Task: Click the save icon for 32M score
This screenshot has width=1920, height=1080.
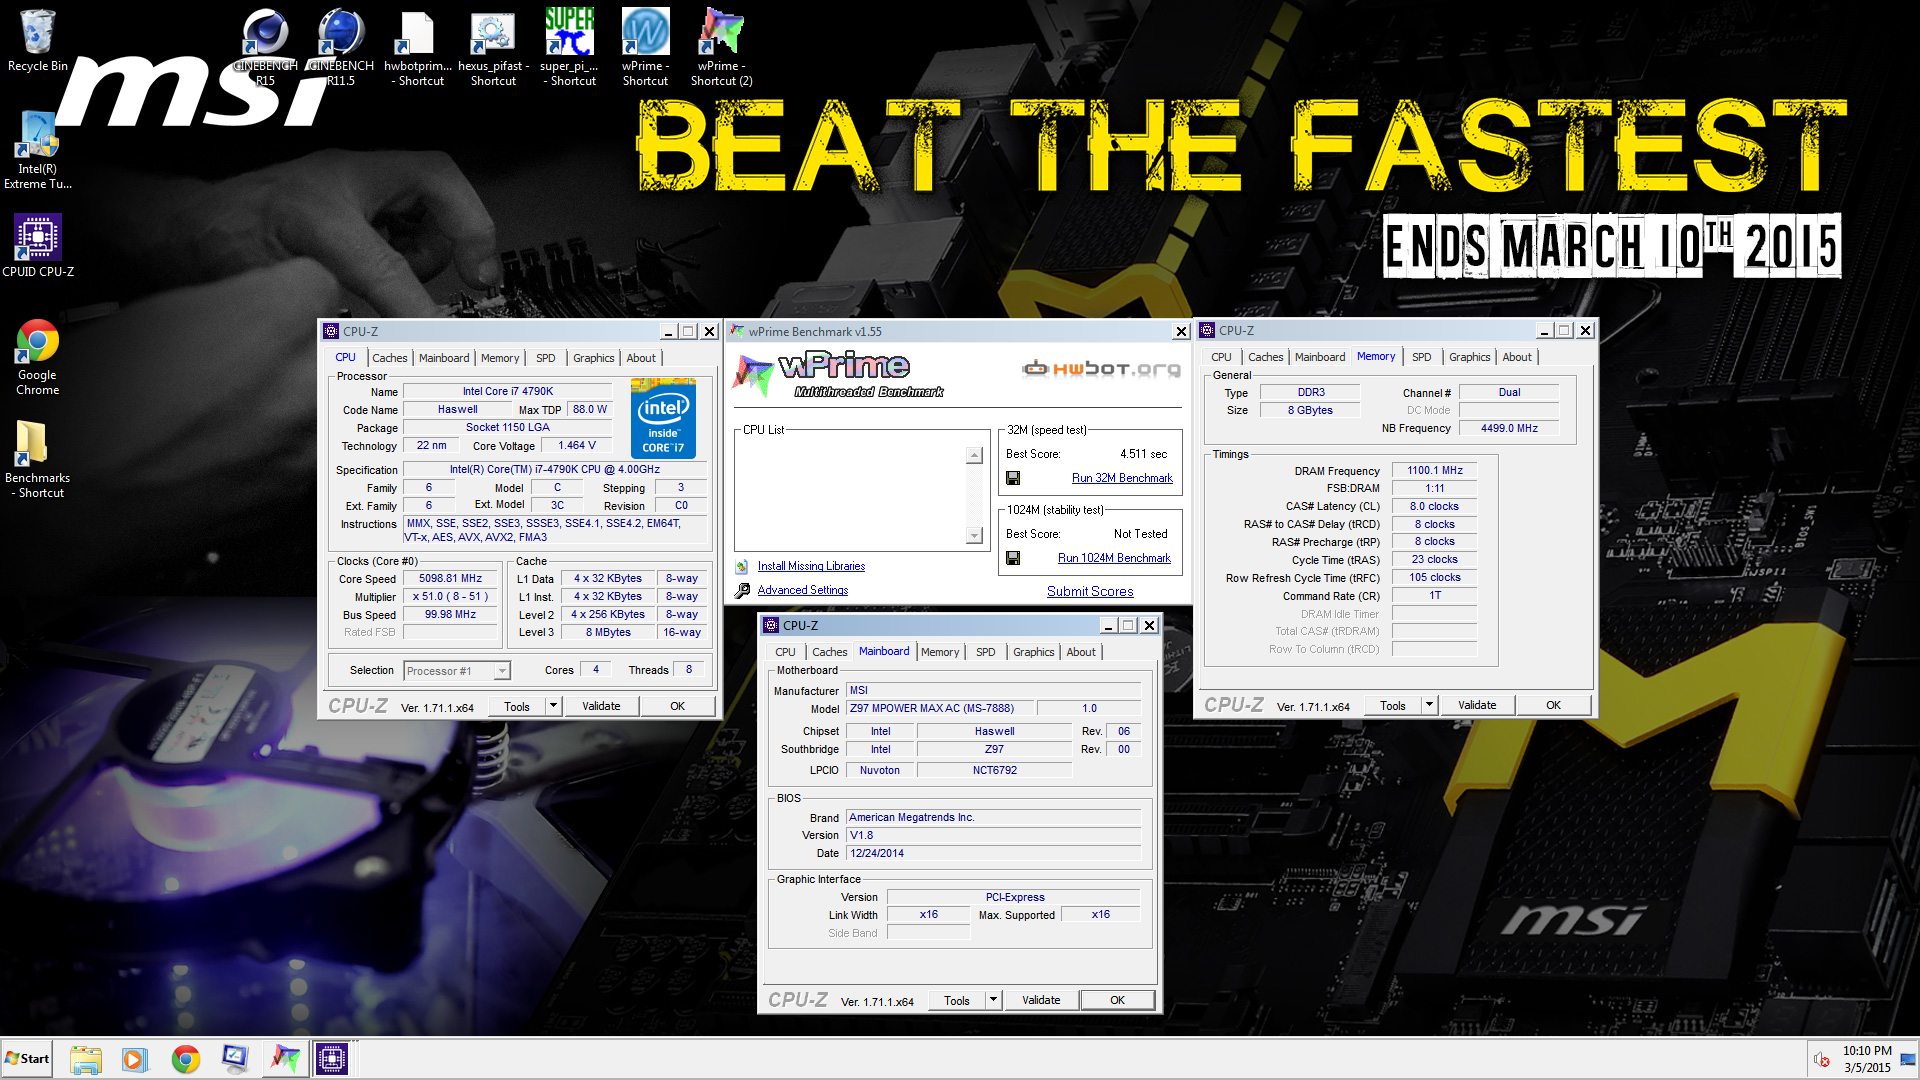Action: (x=1013, y=478)
